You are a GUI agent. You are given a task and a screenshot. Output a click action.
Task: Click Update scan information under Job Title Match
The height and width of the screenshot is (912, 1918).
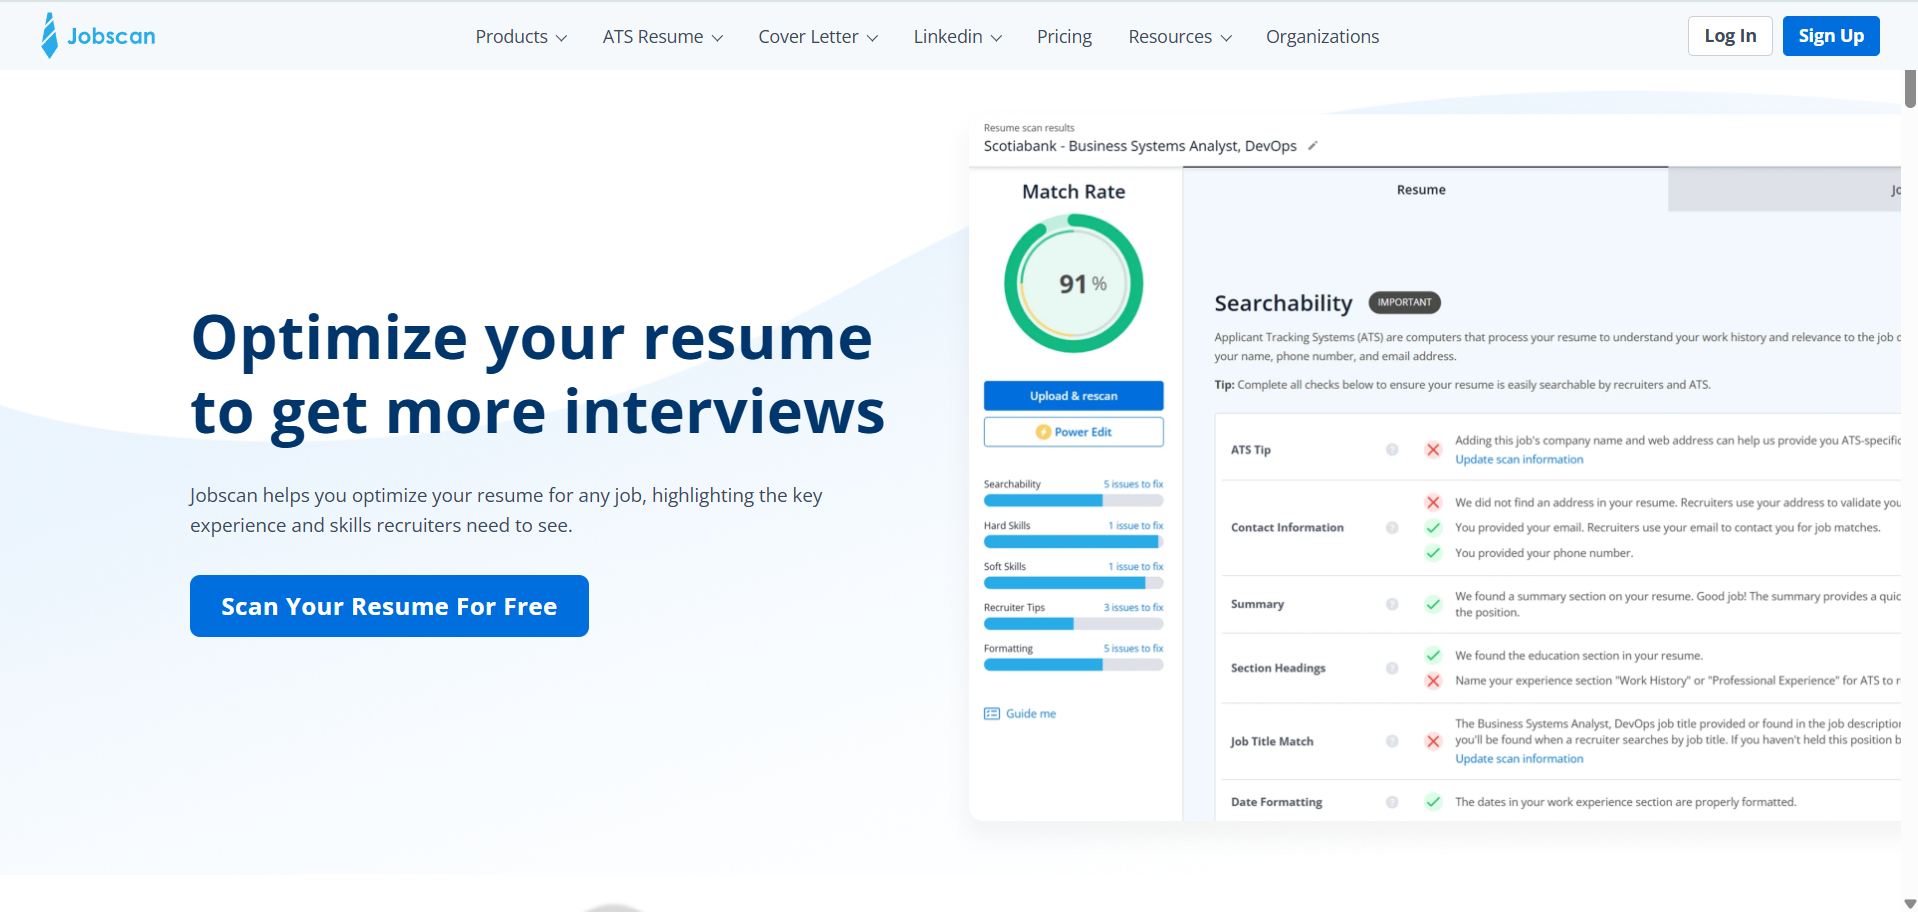coord(1519,759)
